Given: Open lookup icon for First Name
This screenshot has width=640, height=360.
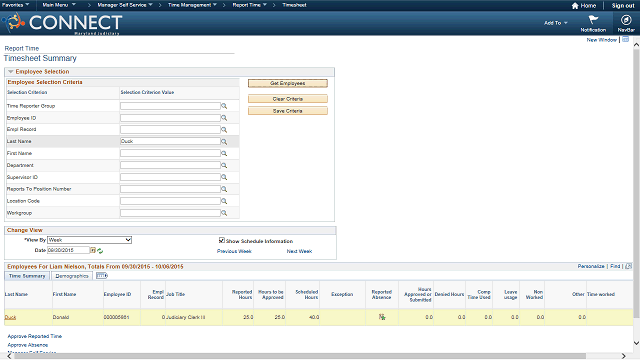Looking at the screenshot, I should click(224, 153).
